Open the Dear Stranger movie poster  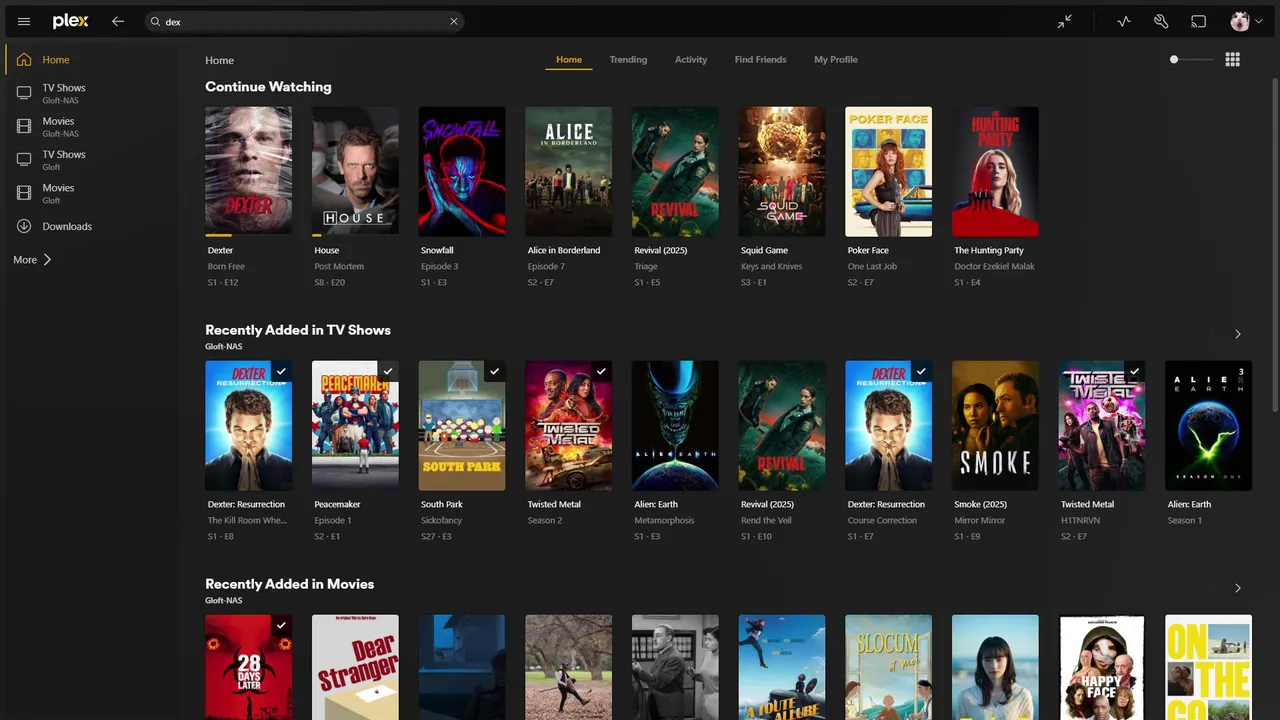point(355,667)
